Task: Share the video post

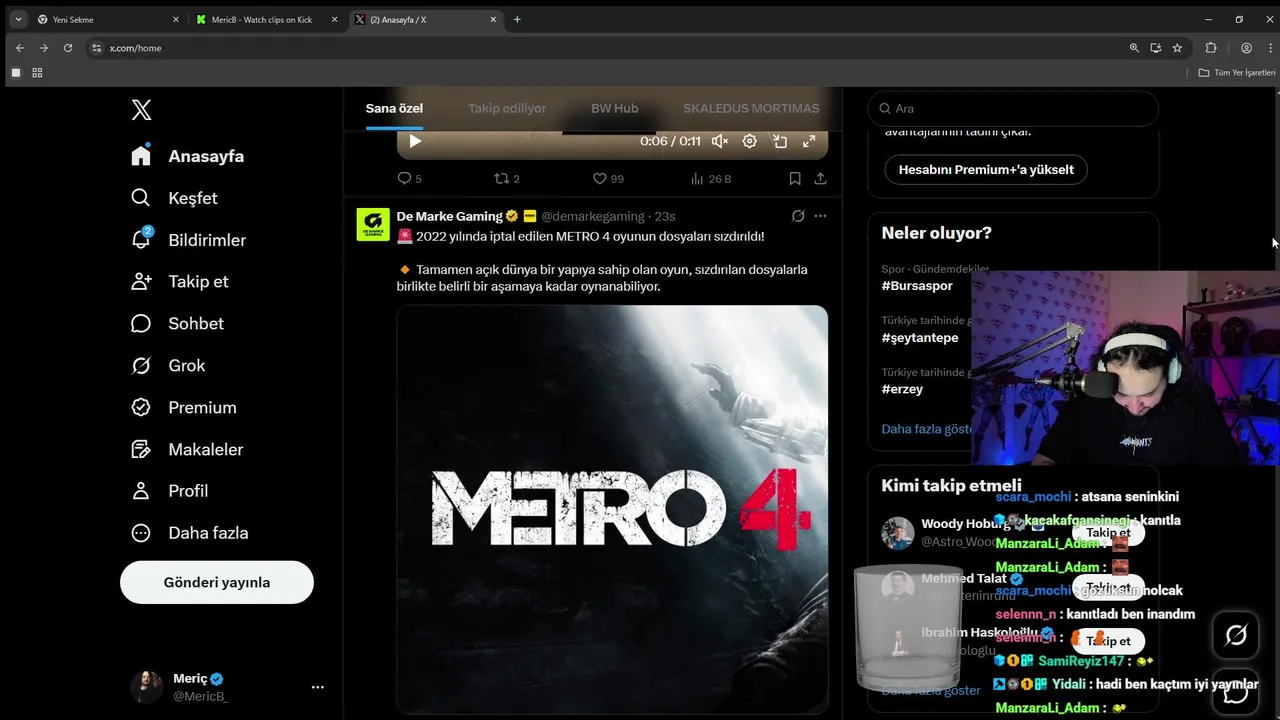Action: 820,179
